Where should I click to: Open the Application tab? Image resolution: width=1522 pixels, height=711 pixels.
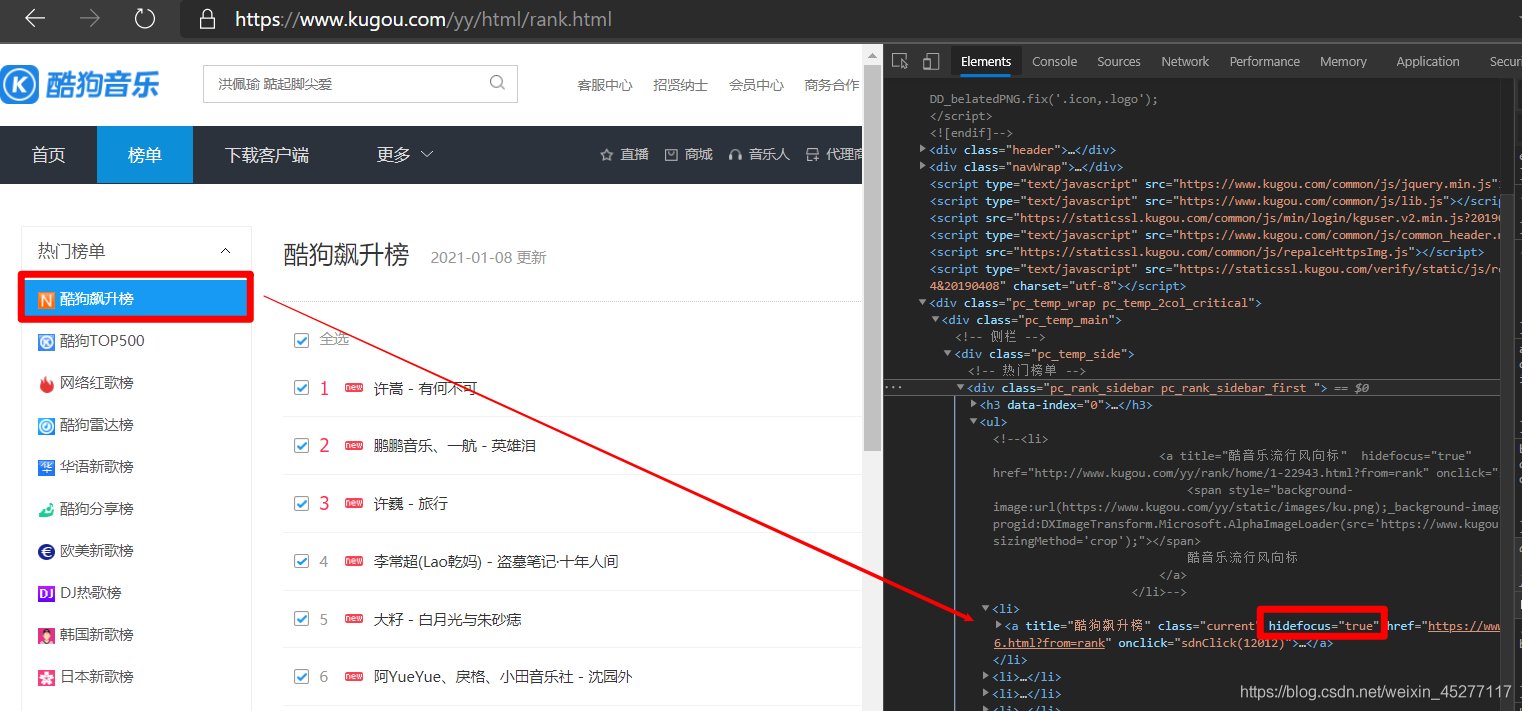[x=1427, y=61]
